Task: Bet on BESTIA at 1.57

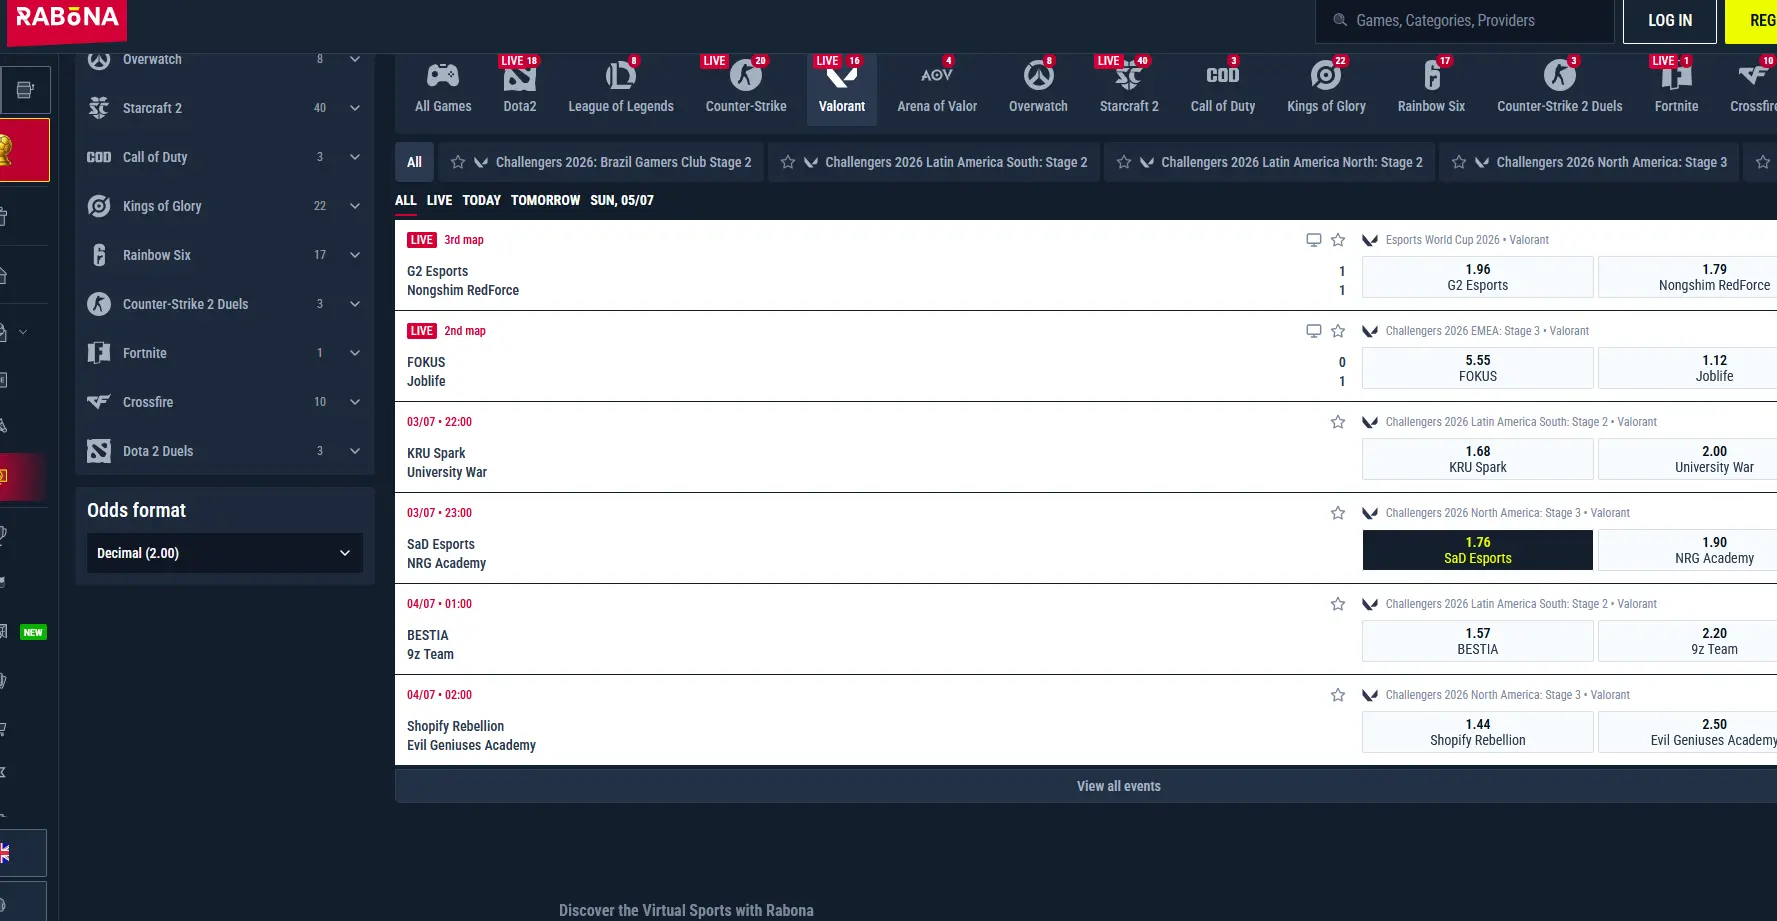Action: click(x=1478, y=641)
